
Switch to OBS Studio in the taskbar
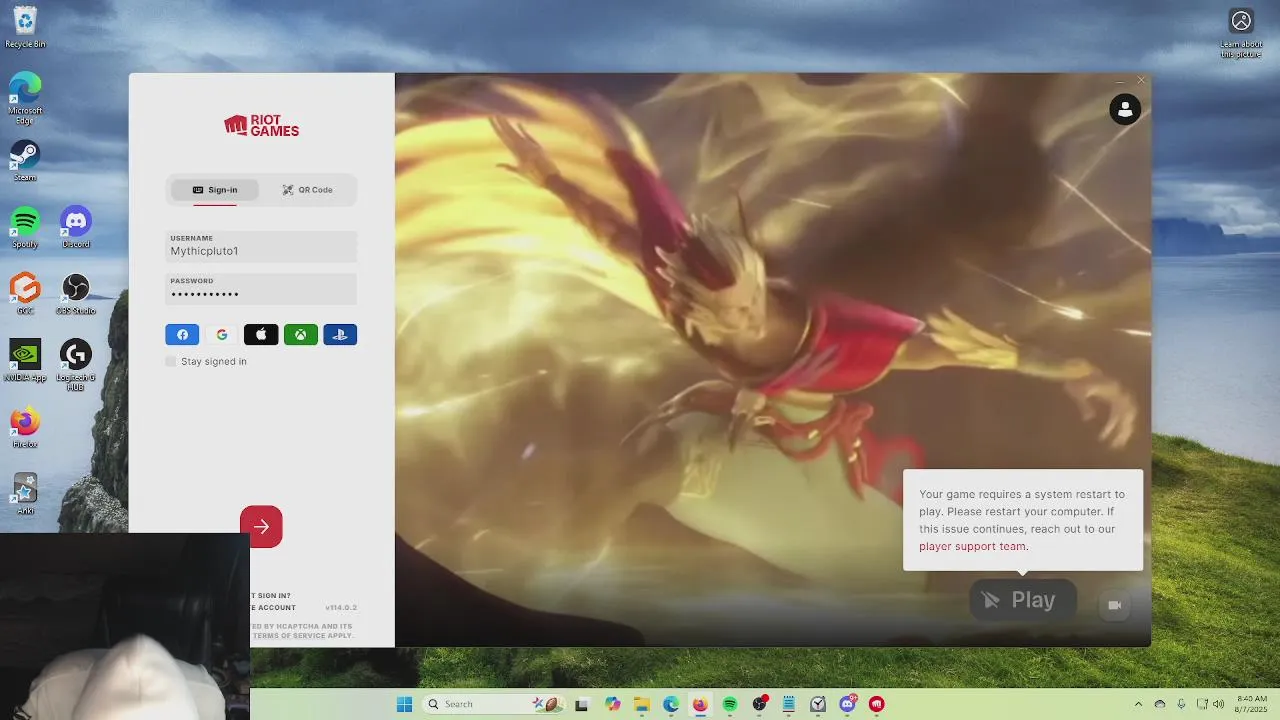click(759, 704)
